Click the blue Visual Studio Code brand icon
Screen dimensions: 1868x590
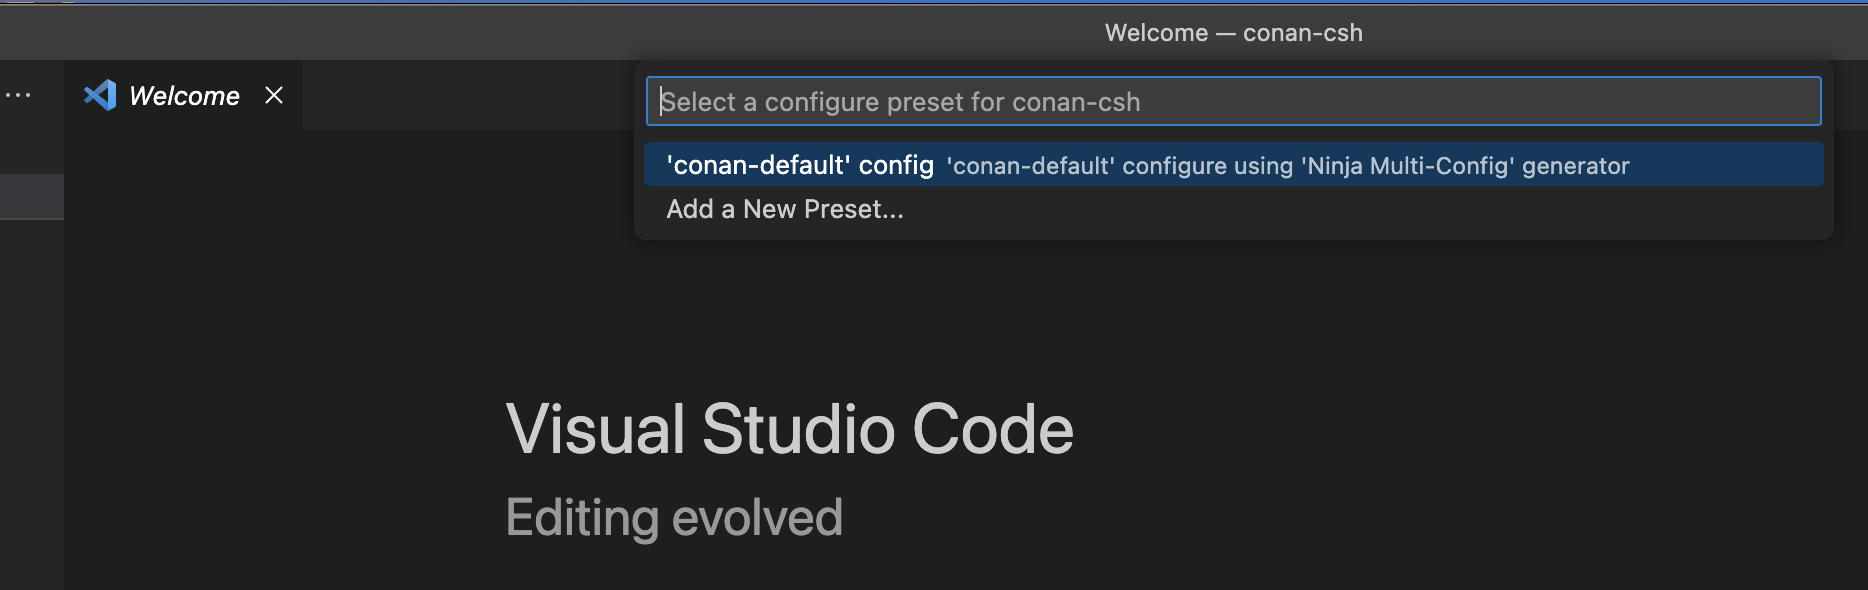tap(99, 95)
